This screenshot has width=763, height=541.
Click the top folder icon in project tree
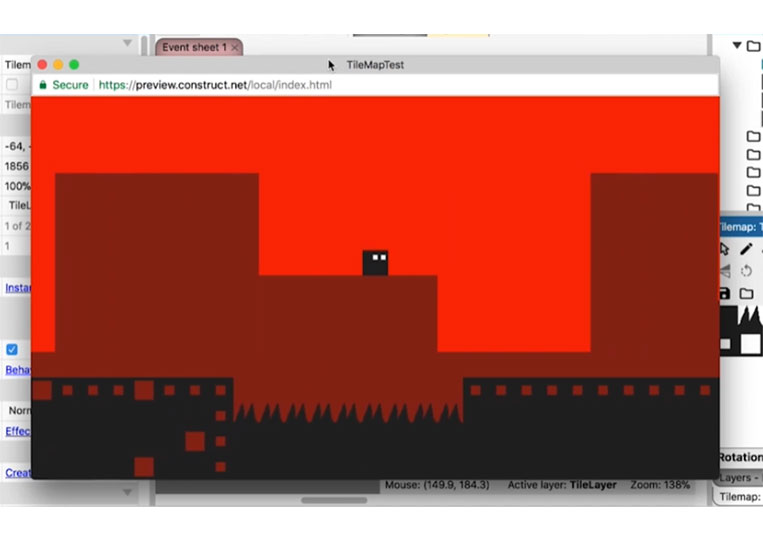point(753,46)
